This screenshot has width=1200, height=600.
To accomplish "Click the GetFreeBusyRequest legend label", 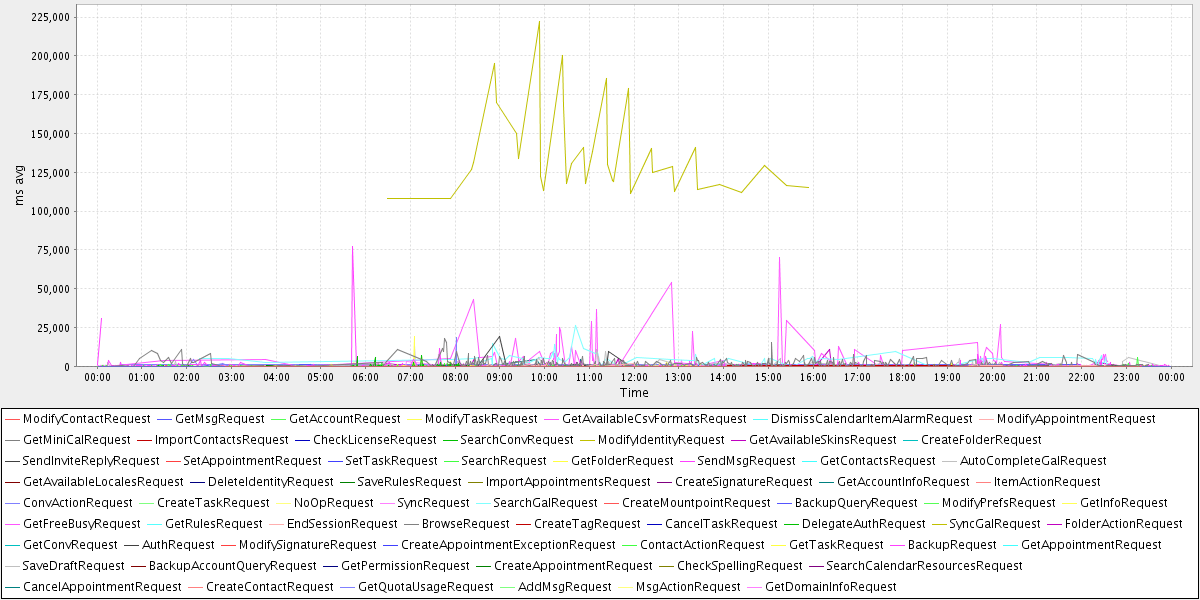I will [81, 524].
